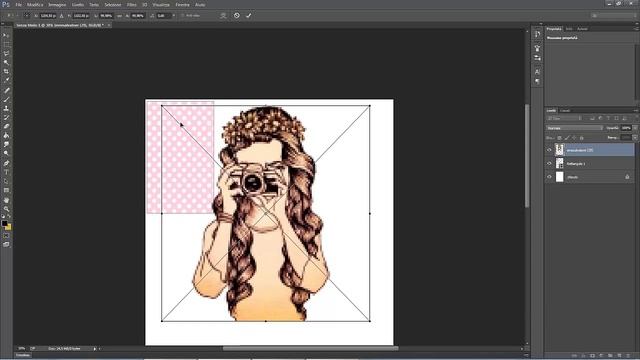Toggle lock transparent pixels
The height and width of the screenshot is (360, 640).
tap(559, 138)
